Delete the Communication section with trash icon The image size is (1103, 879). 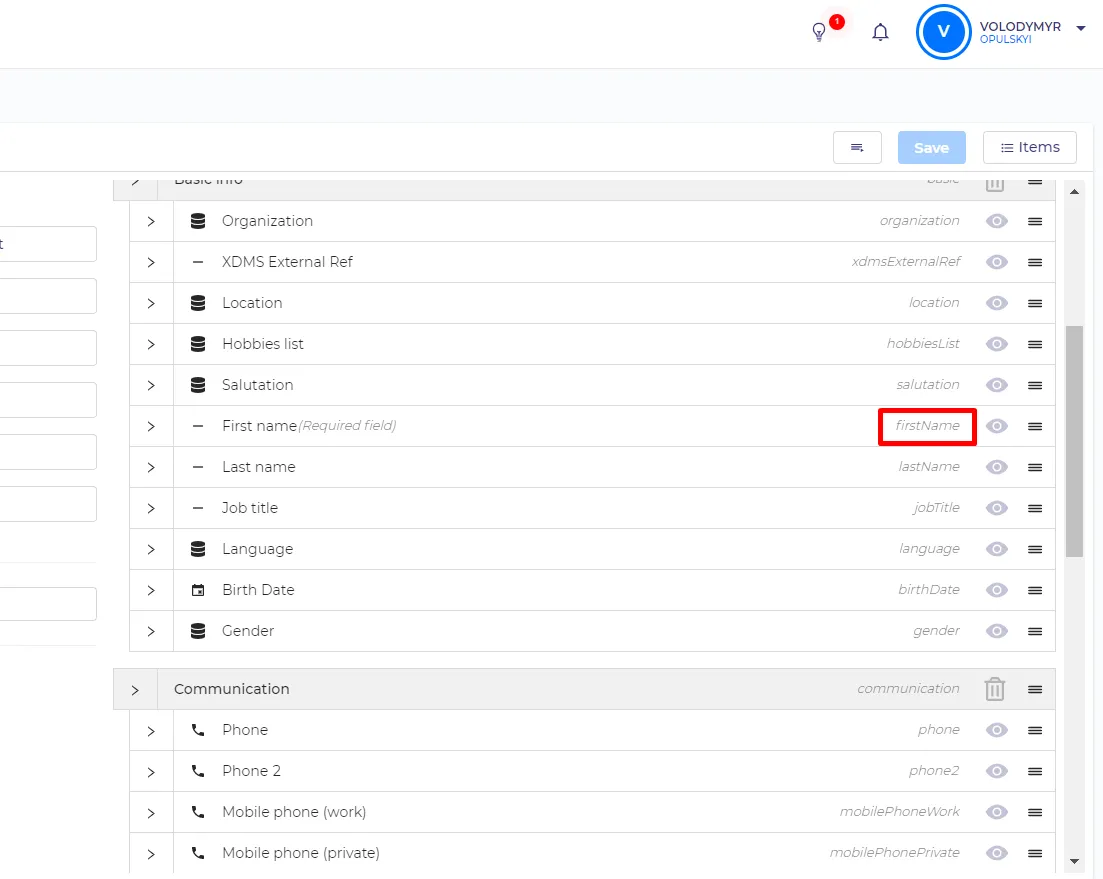tap(995, 689)
